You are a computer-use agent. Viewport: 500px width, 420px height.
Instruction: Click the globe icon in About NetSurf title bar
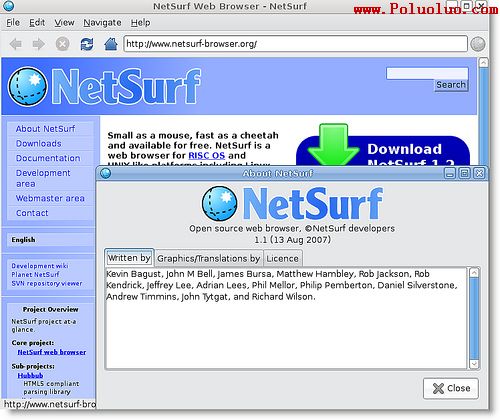pyautogui.click(x=106, y=173)
